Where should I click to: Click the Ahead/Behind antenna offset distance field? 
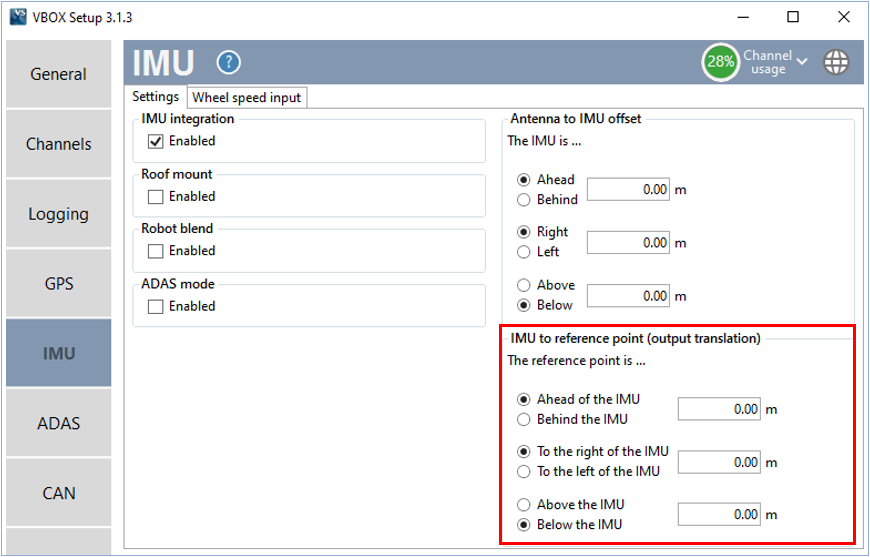pyautogui.click(x=628, y=189)
